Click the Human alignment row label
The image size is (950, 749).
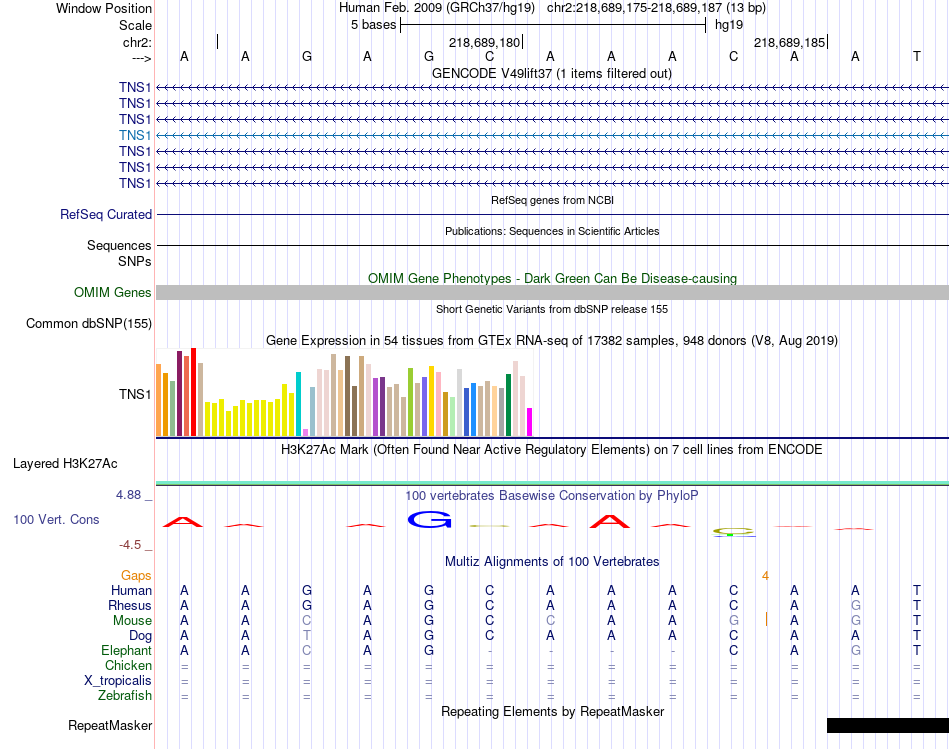131,591
